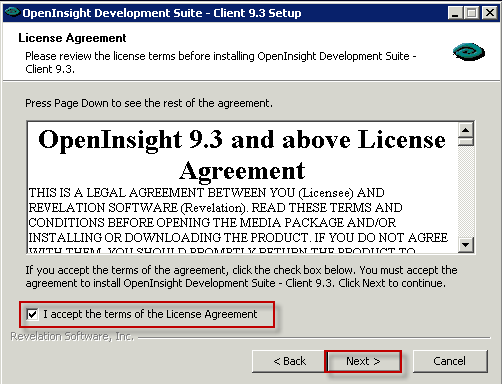
Task: Click the Next > button
Action: coord(363,361)
